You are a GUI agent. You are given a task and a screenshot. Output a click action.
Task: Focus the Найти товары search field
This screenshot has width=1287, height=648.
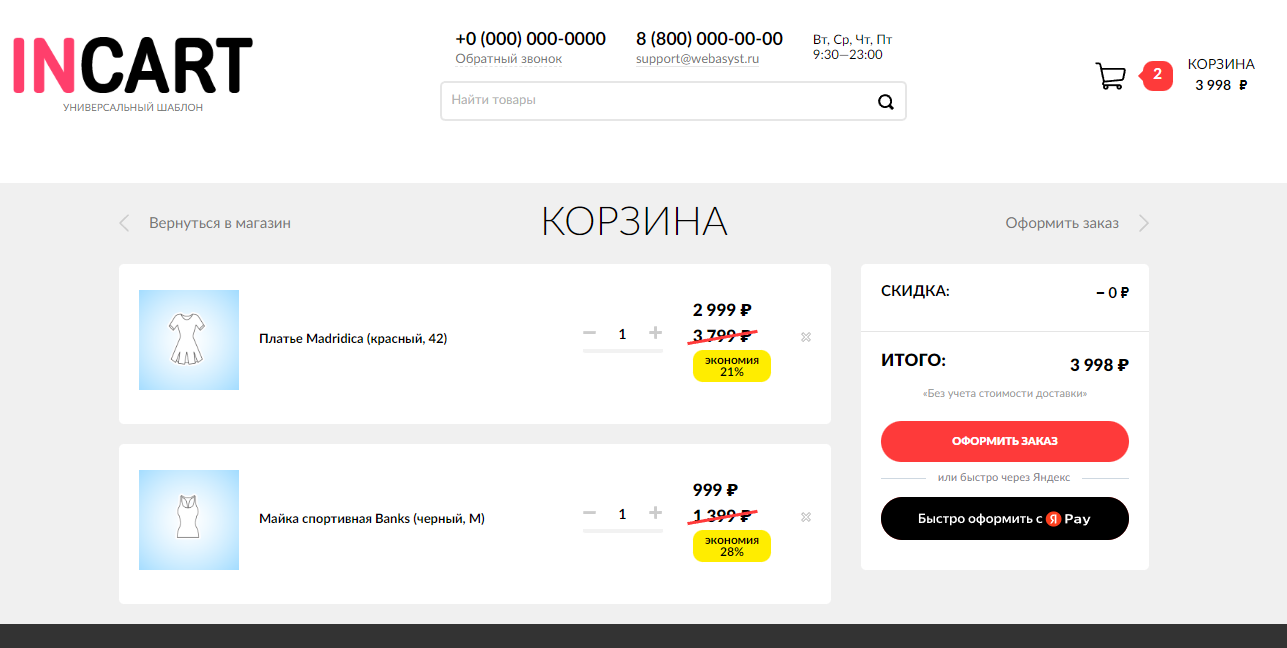655,101
